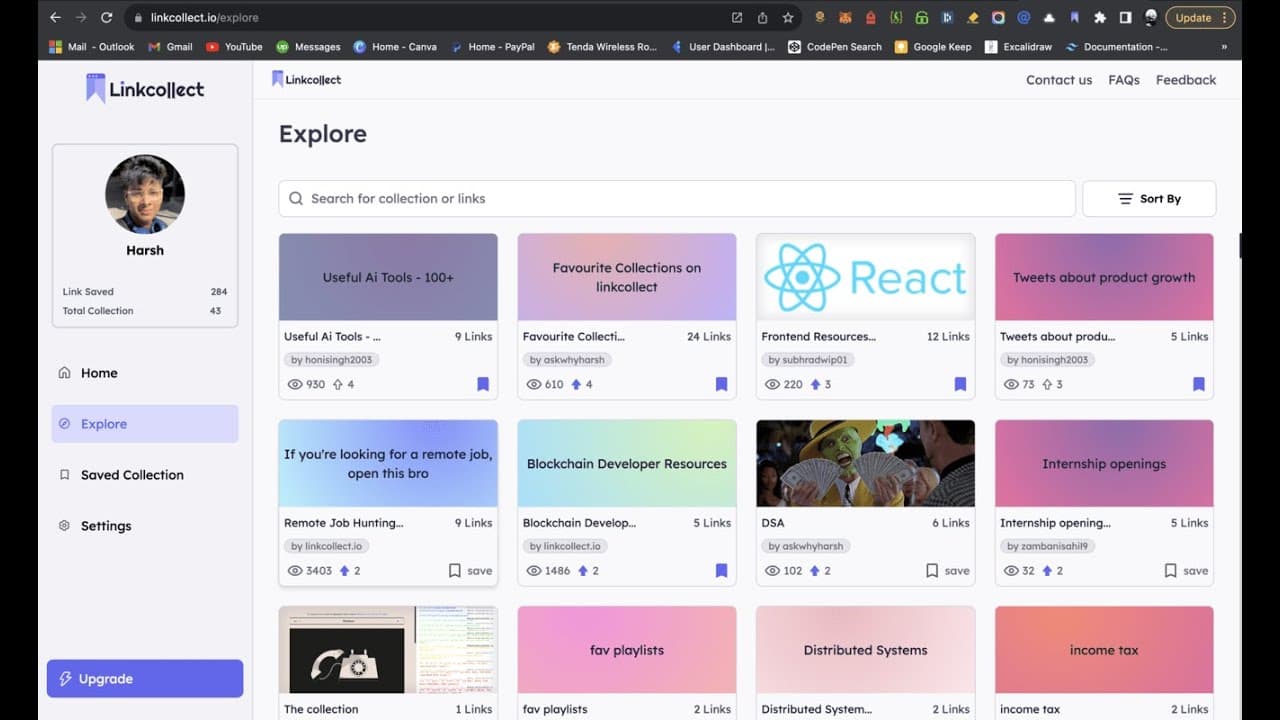Click the search for collection or links field
This screenshot has width=1280, height=720.
click(677, 199)
